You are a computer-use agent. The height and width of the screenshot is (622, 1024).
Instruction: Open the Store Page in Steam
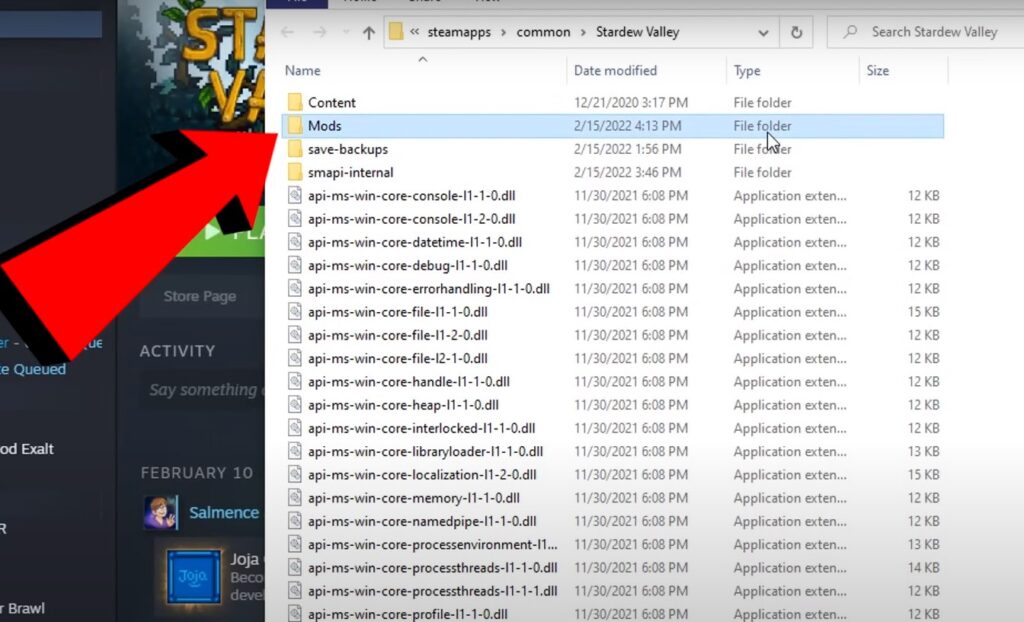199,296
